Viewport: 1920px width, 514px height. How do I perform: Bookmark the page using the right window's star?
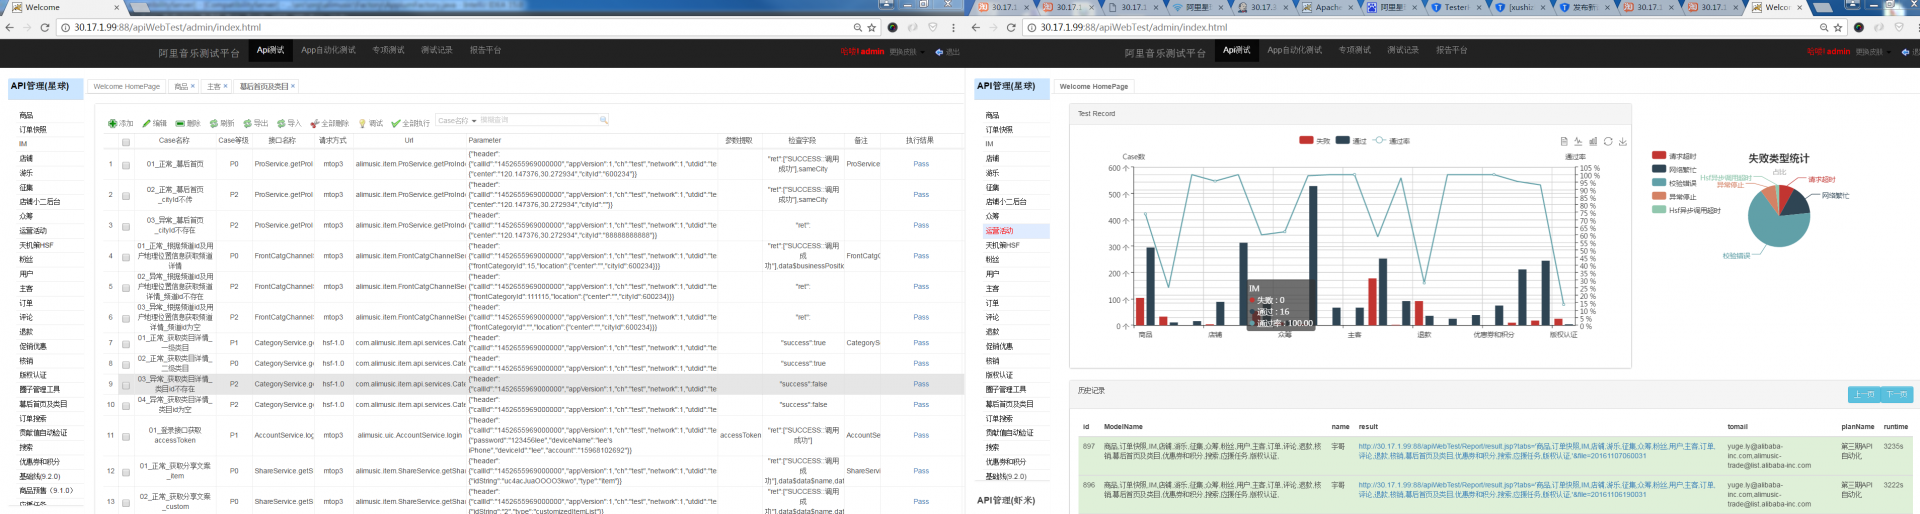(x=1838, y=27)
